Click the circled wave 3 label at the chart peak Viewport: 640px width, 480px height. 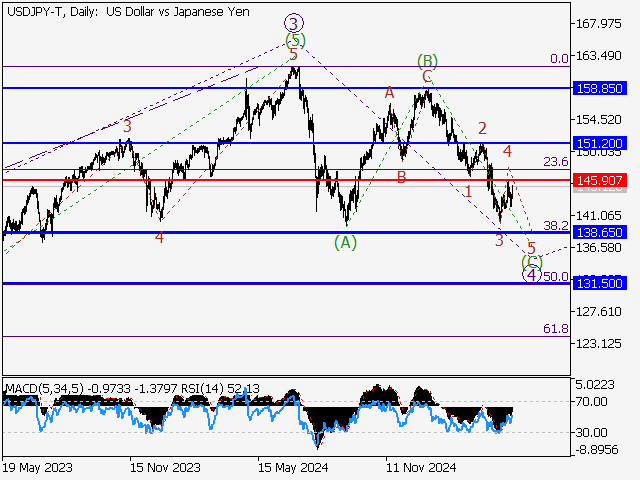point(293,22)
